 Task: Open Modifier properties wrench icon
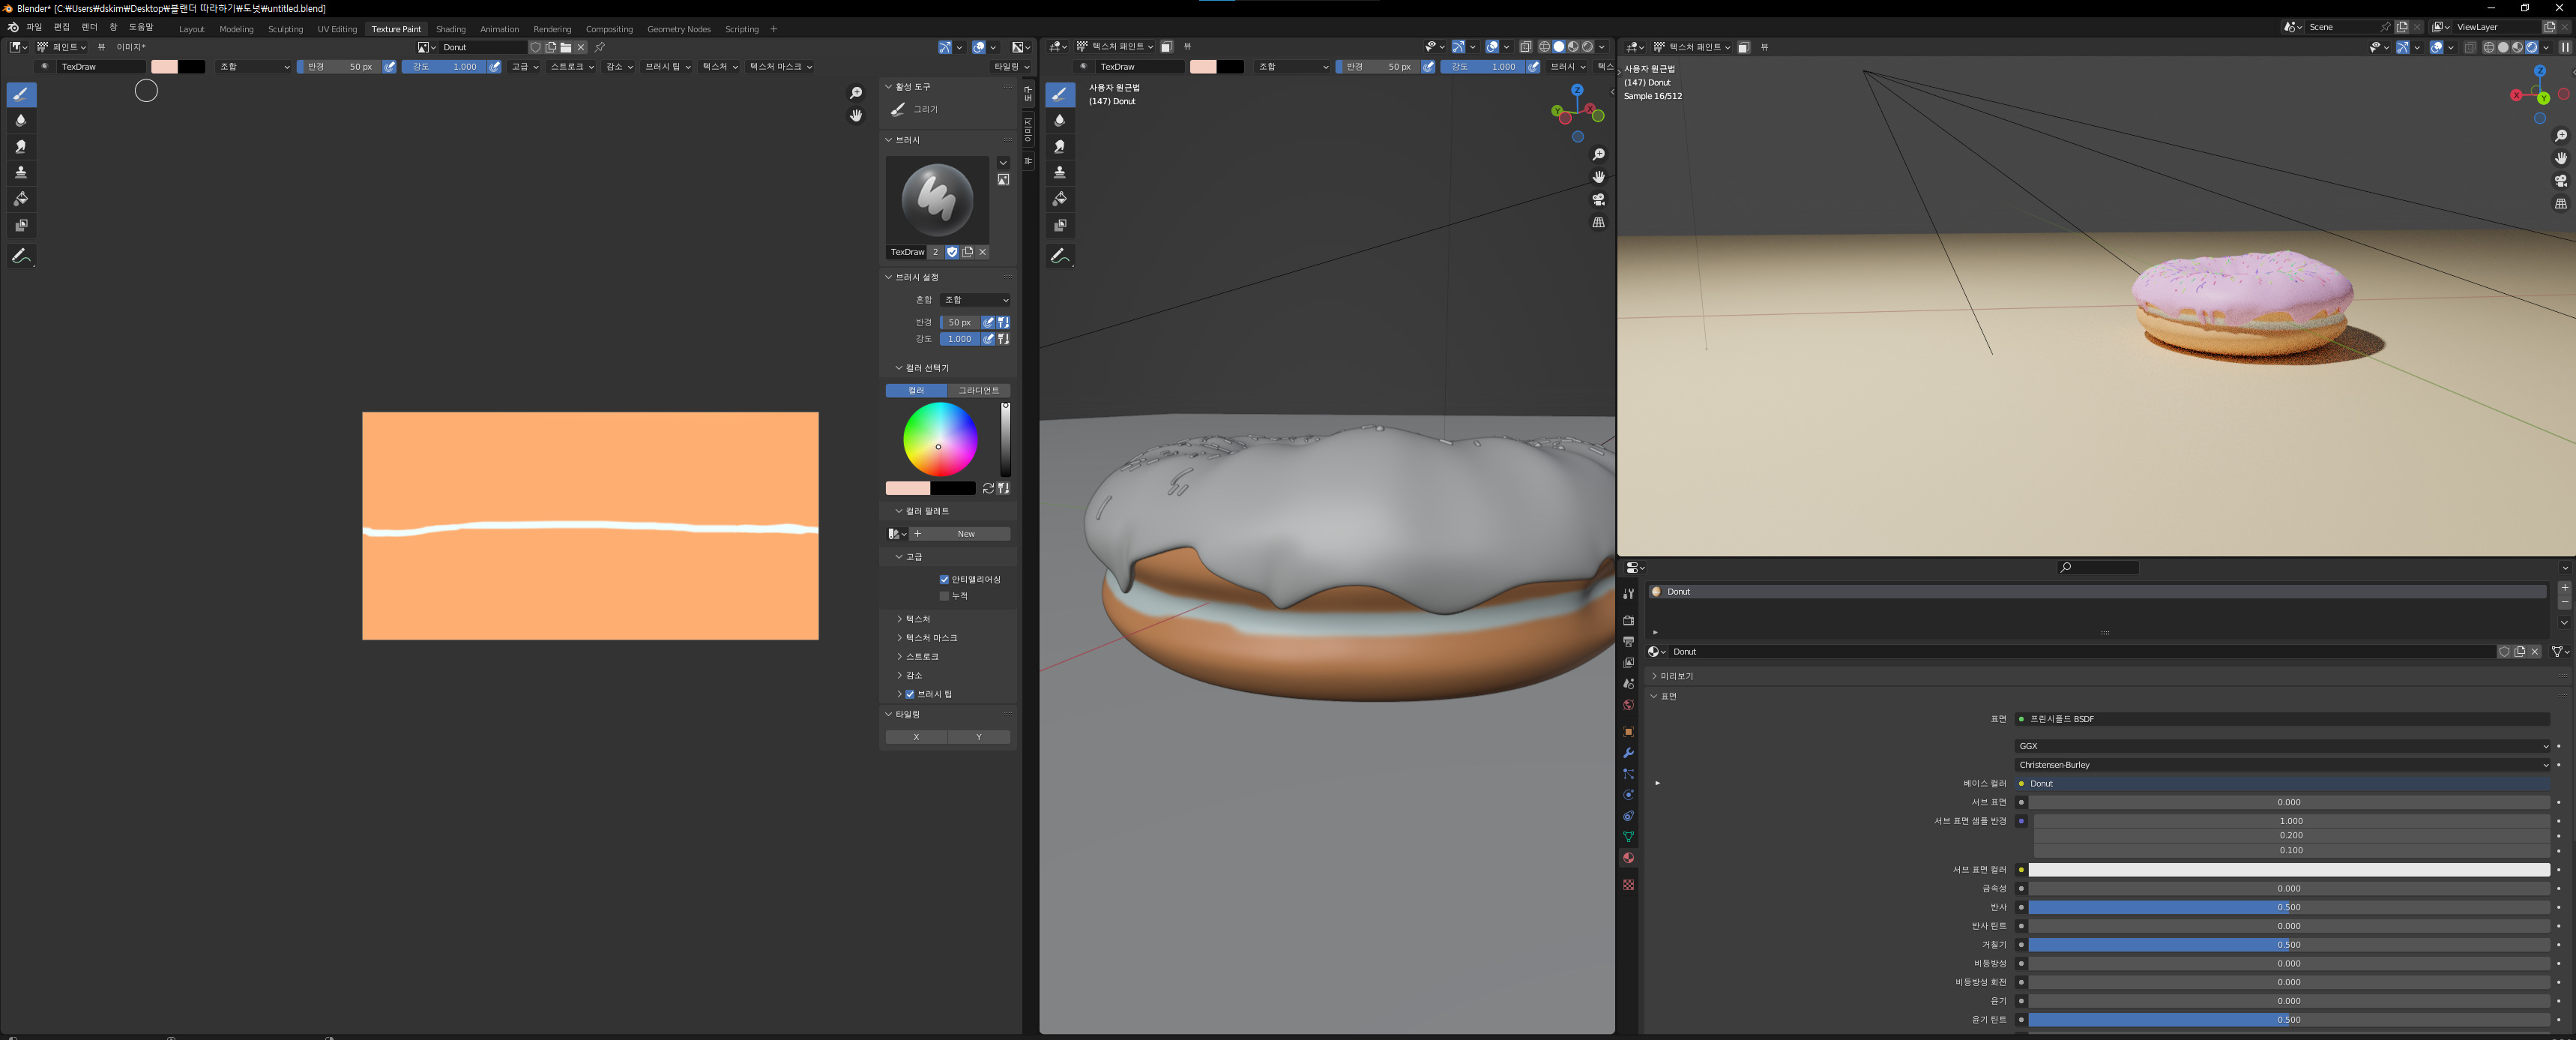pyautogui.click(x=1628, y=753)
